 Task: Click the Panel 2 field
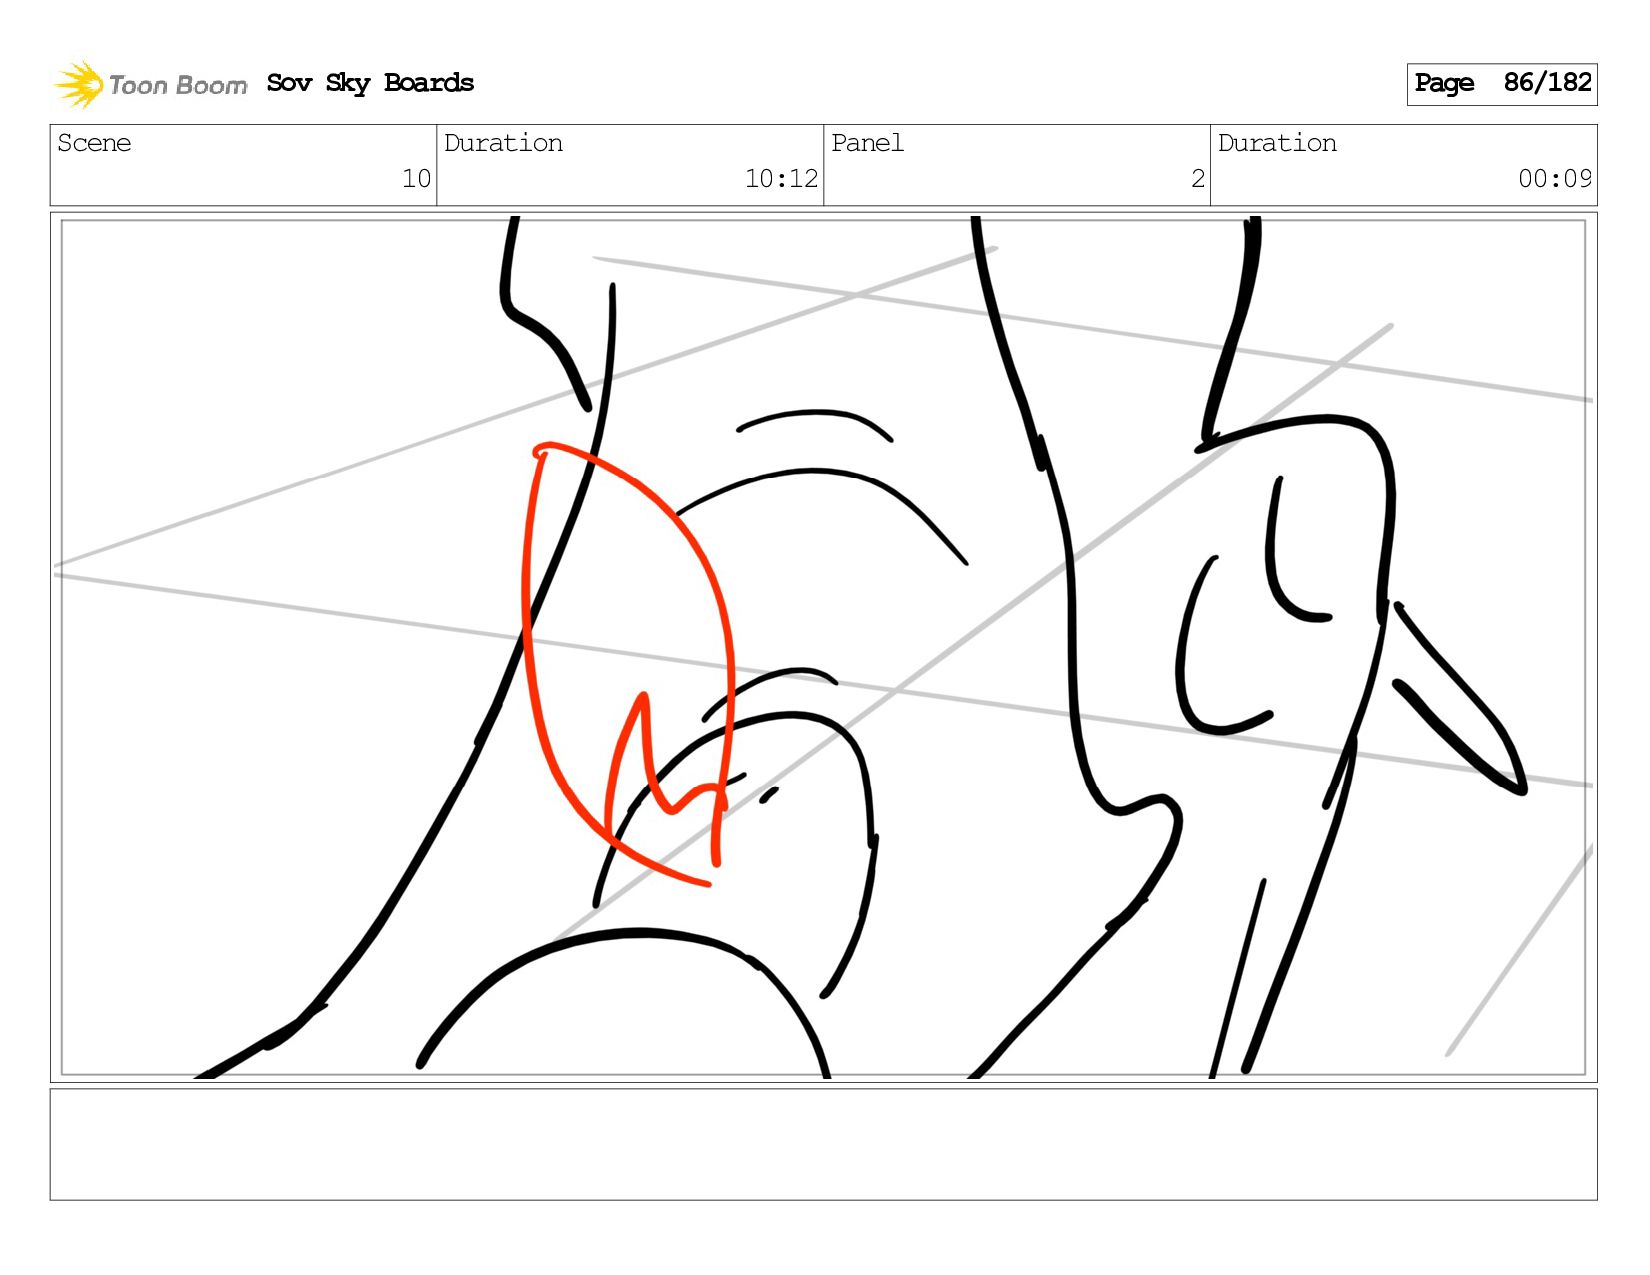coord(1017,165)
